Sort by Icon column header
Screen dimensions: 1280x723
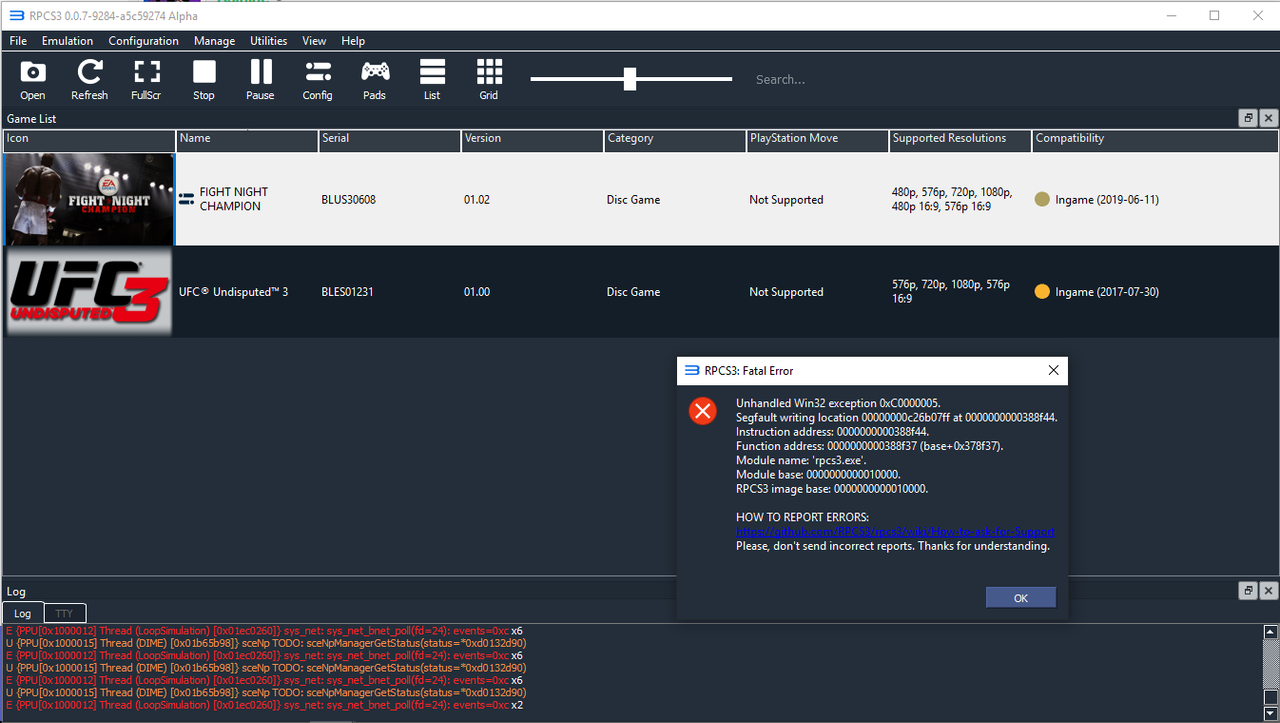tap(90, 139)
